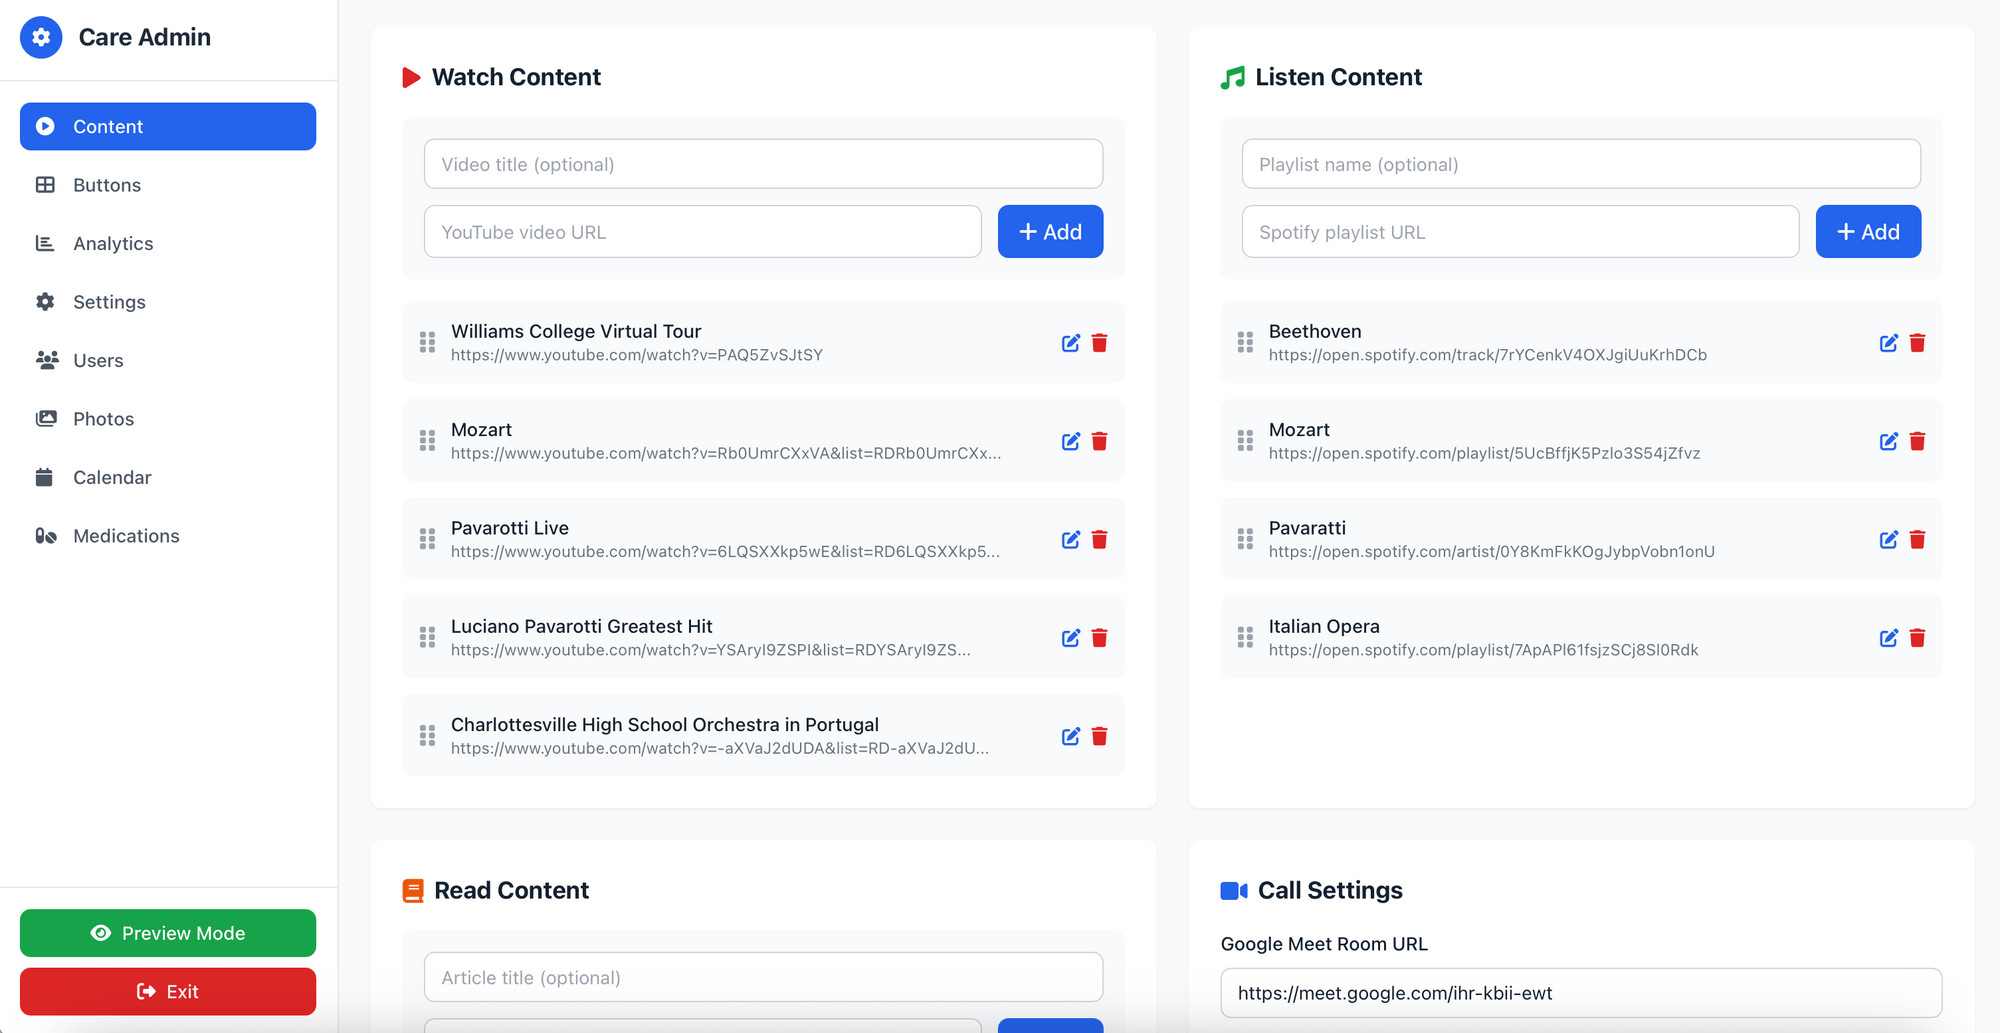Edit the Pavarotti Live video entry
Viewport: 2000px width, 1033px height.
[1070, 539]
